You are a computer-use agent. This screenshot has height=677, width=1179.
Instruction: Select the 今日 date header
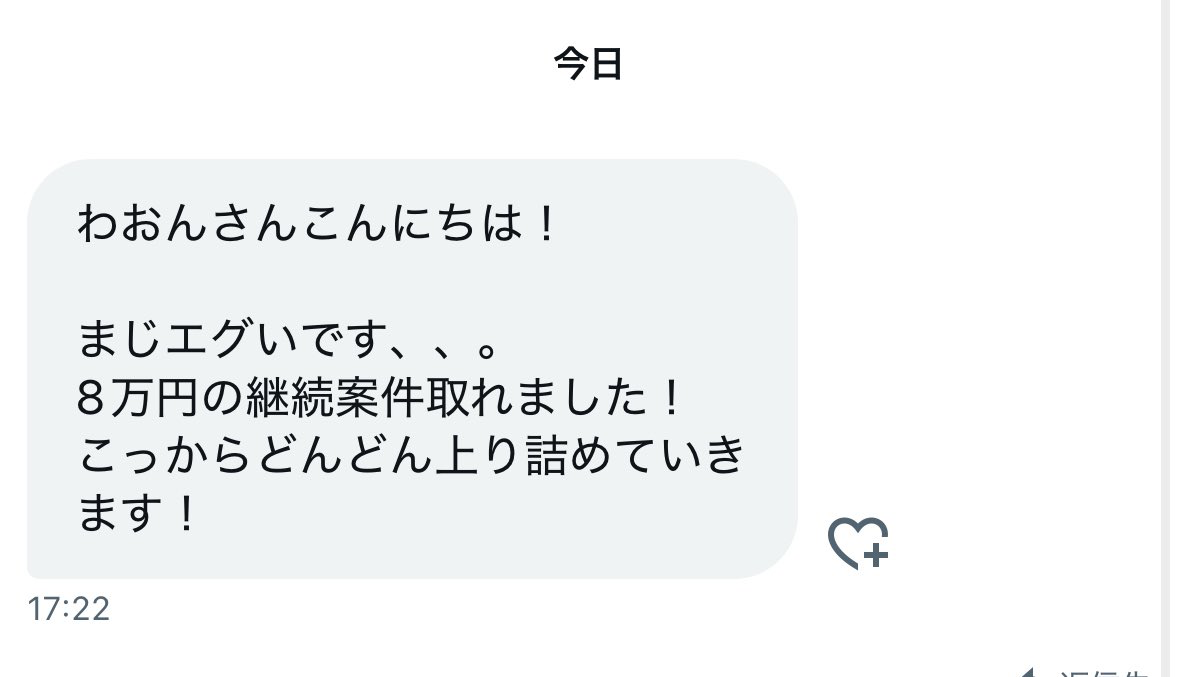588,63
